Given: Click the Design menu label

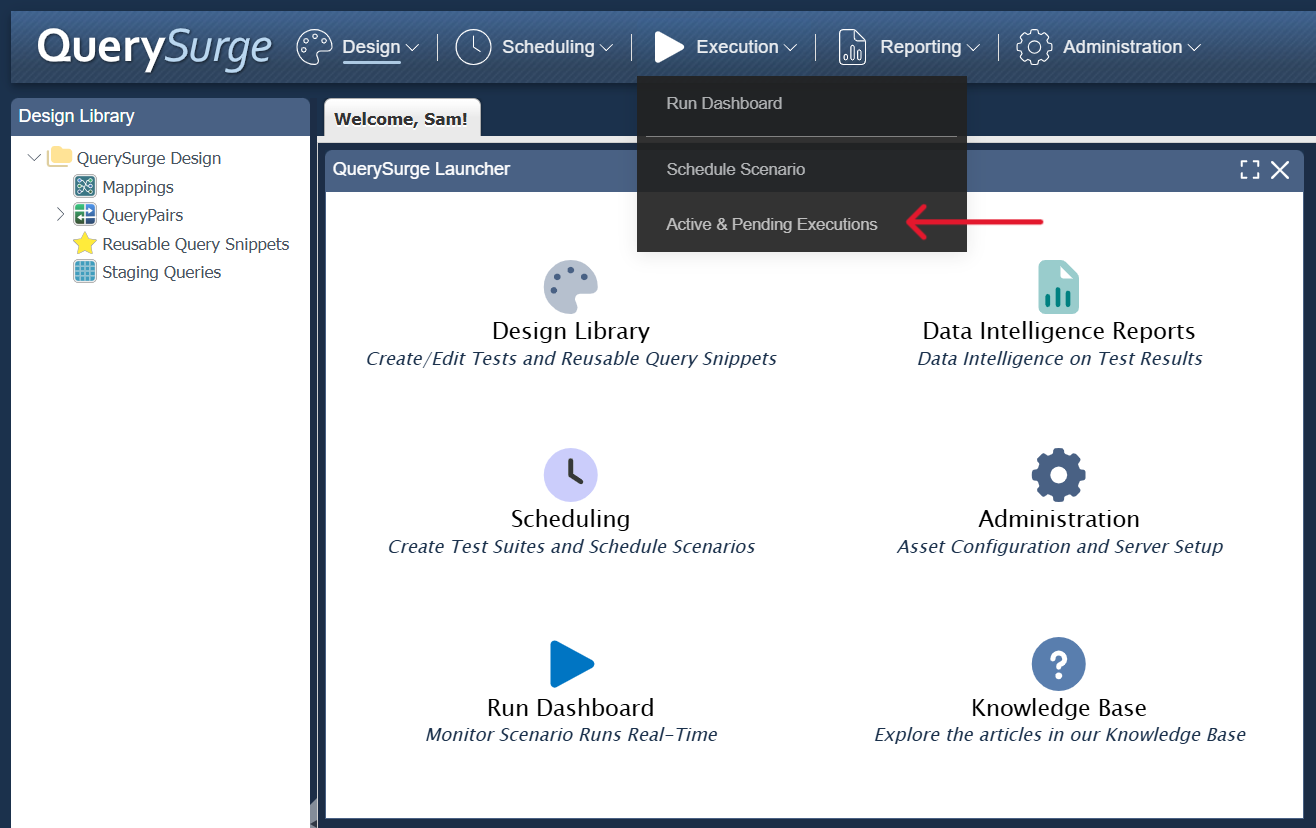Looking at the screenshot, I should click(x=371, y=47).
